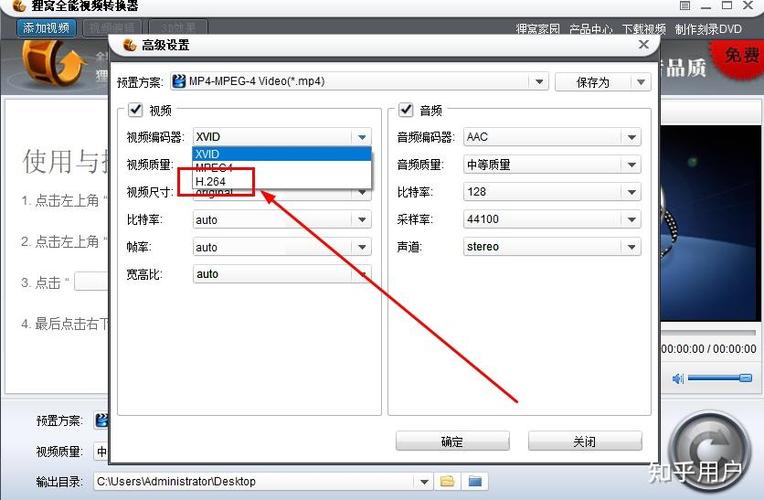The height and width of the screenshot is (500, 764).
Task: Click the round convert start button
Action: (709, 451)
